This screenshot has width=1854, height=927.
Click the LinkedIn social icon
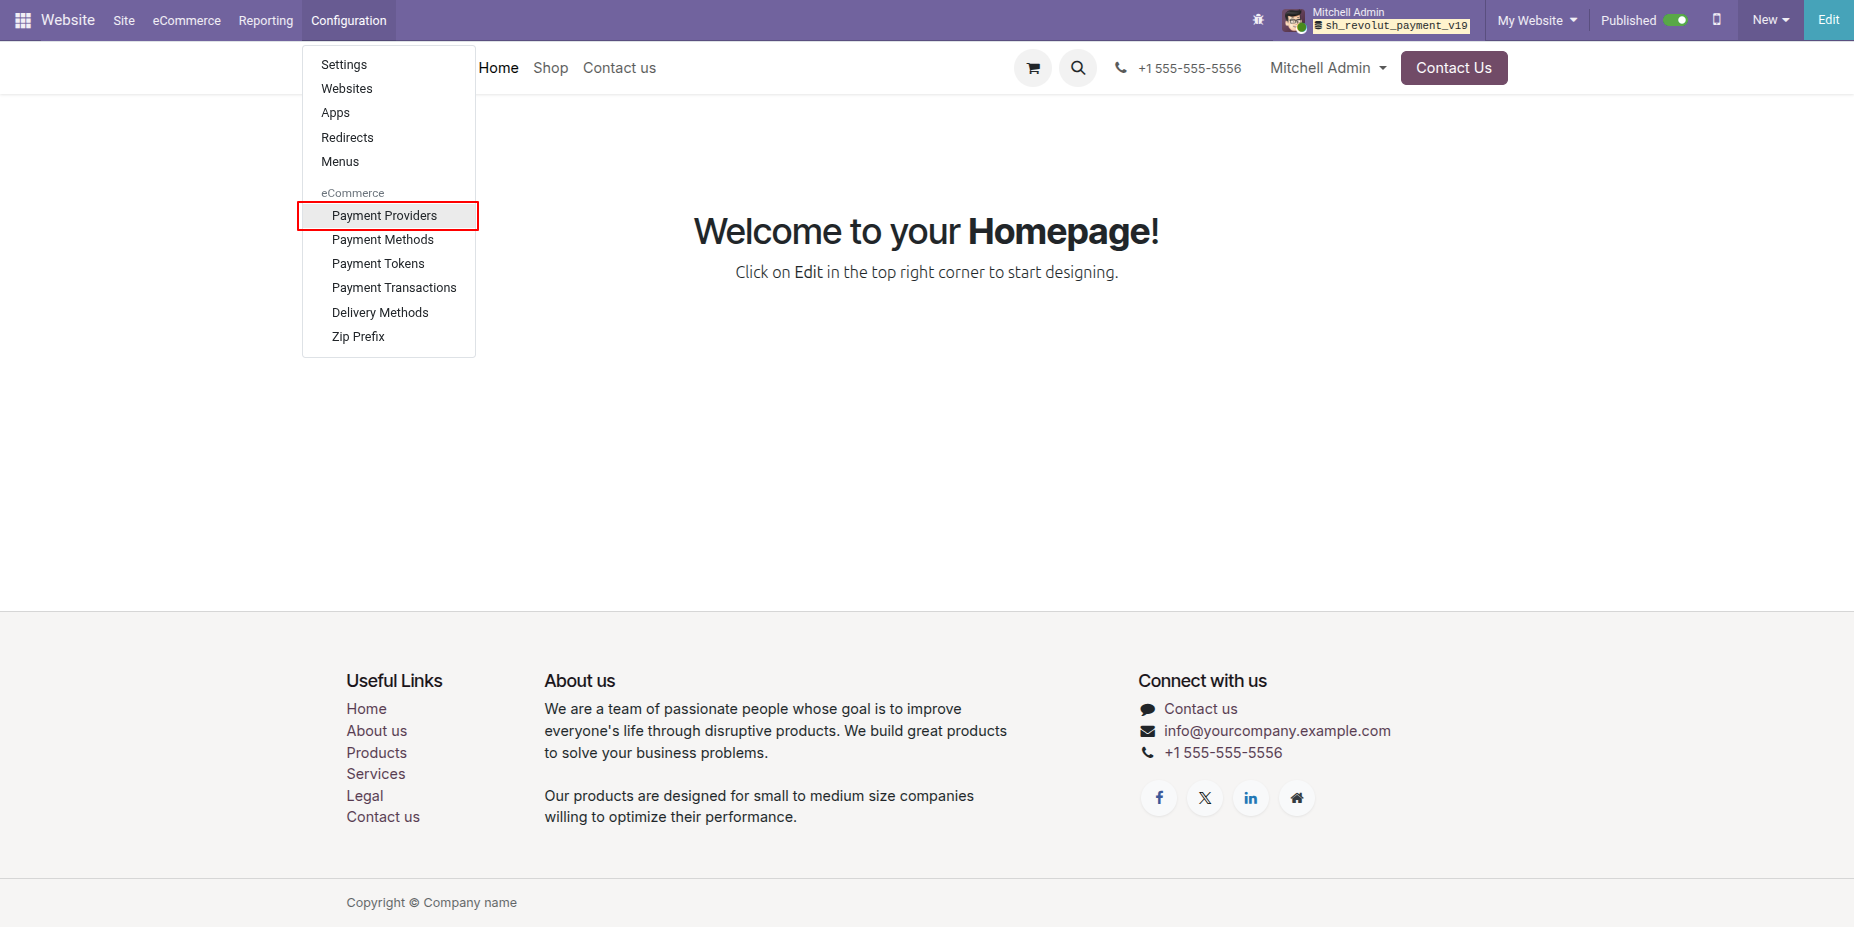tap(1251, 798)
